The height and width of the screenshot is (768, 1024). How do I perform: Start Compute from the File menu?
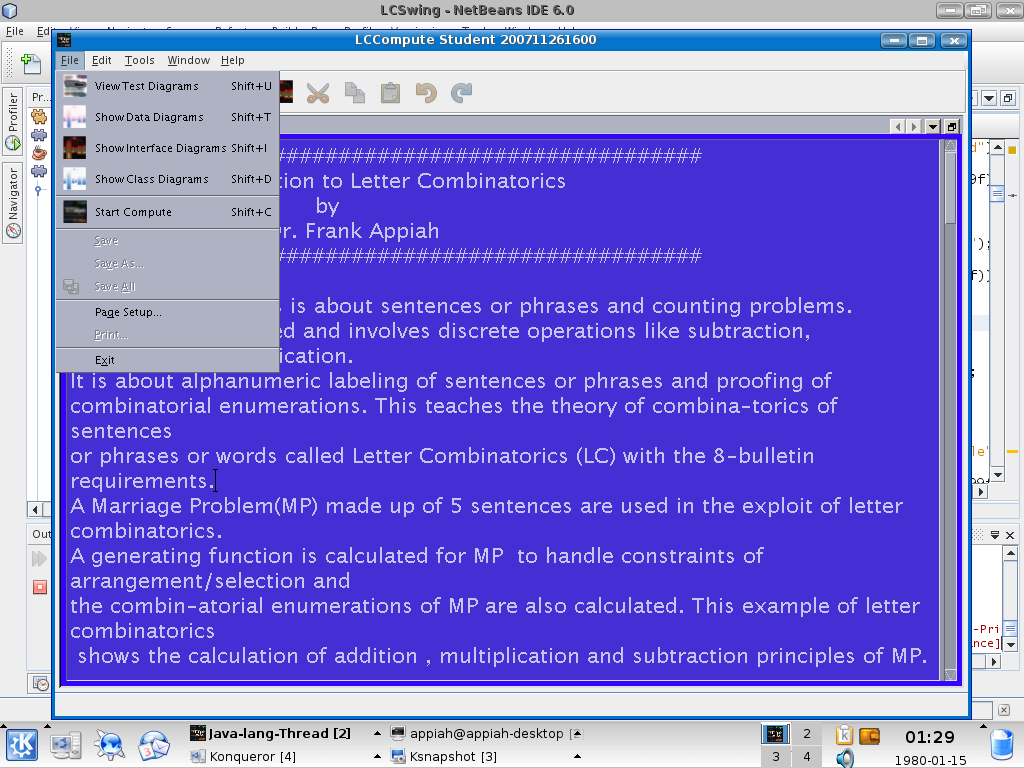167,212
